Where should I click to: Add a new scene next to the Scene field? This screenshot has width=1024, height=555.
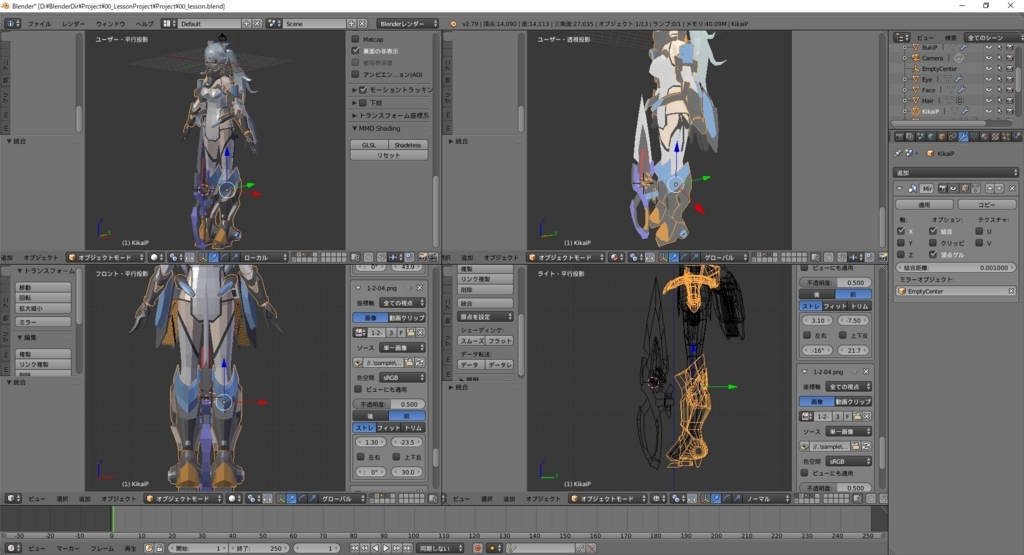pyautogui.click(x=351, y=24)
